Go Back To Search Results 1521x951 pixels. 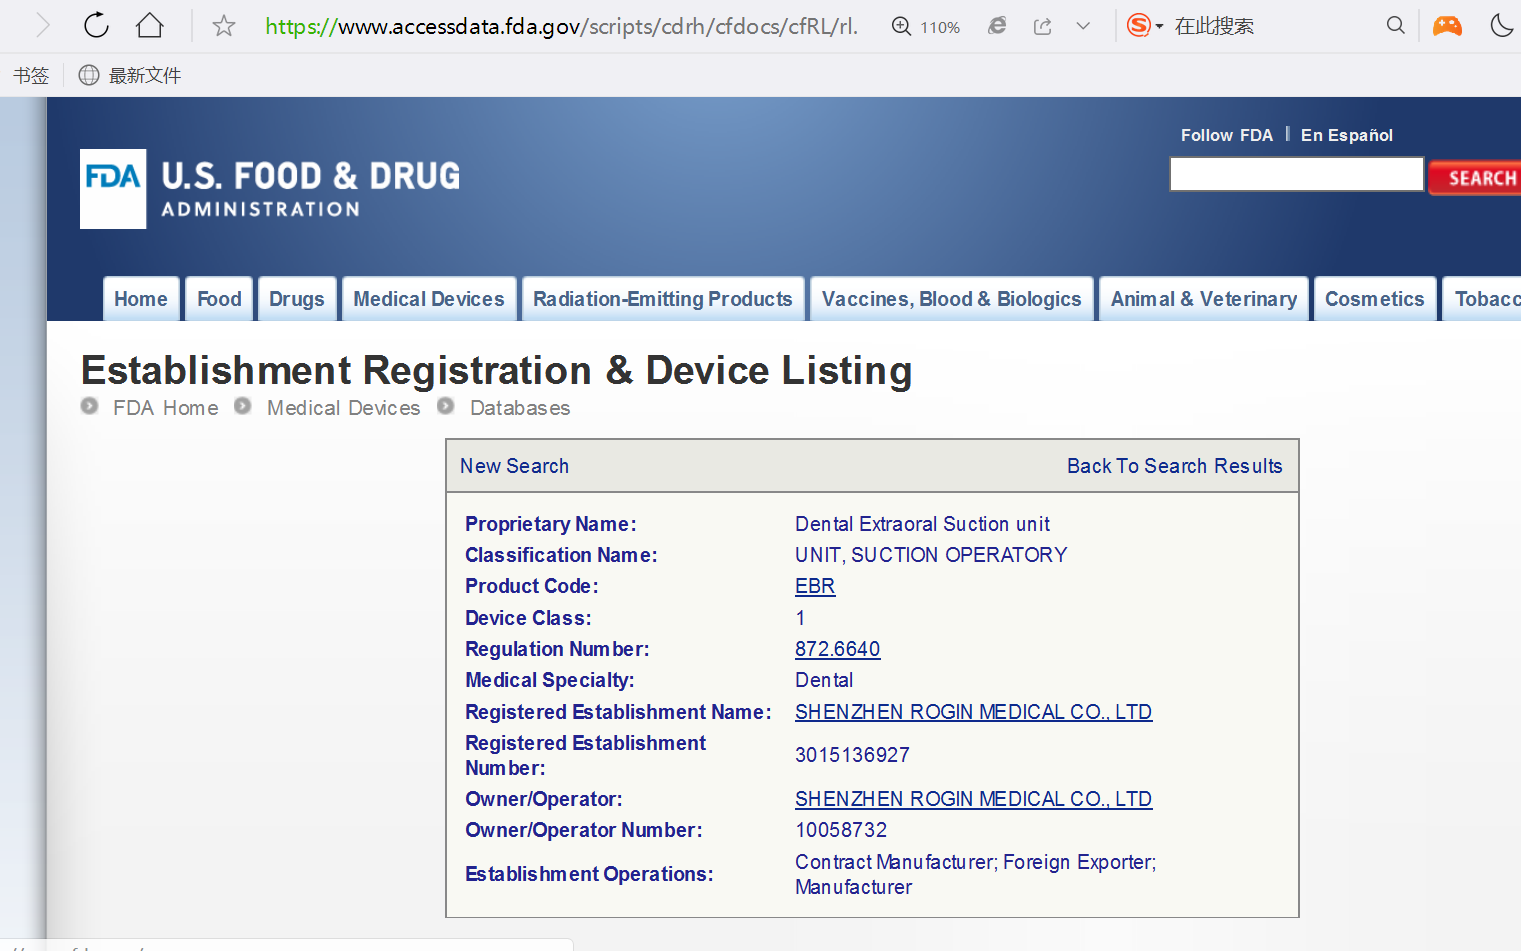coord(1174,466)
